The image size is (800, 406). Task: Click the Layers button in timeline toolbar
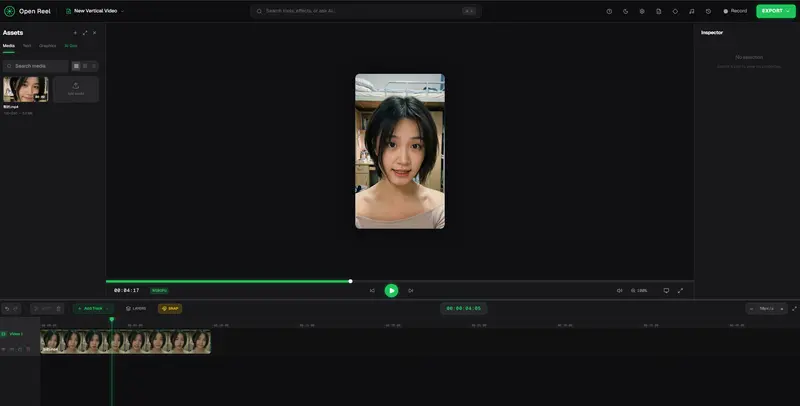coord(136,309)
